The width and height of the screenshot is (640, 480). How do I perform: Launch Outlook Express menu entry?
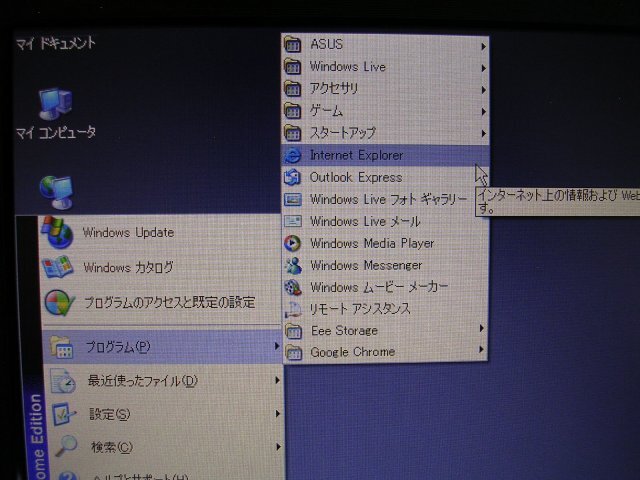pos(385,178)
